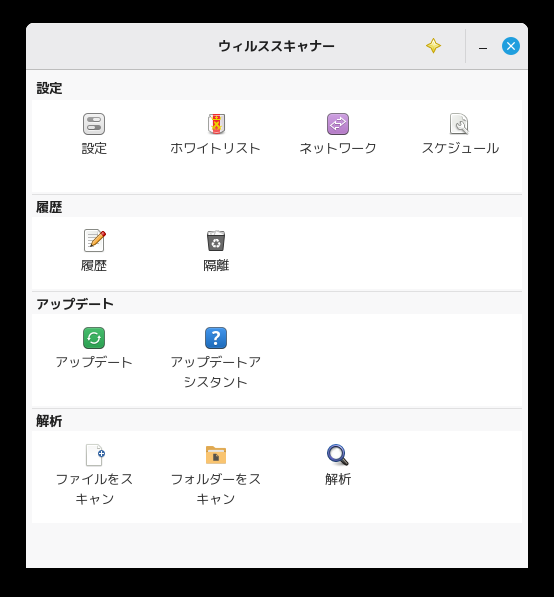Image resolution: width=554 pixels, height=597 pixels.
Task: Open the スケジュール scheduler icon
Action: [x=460, y=124]
